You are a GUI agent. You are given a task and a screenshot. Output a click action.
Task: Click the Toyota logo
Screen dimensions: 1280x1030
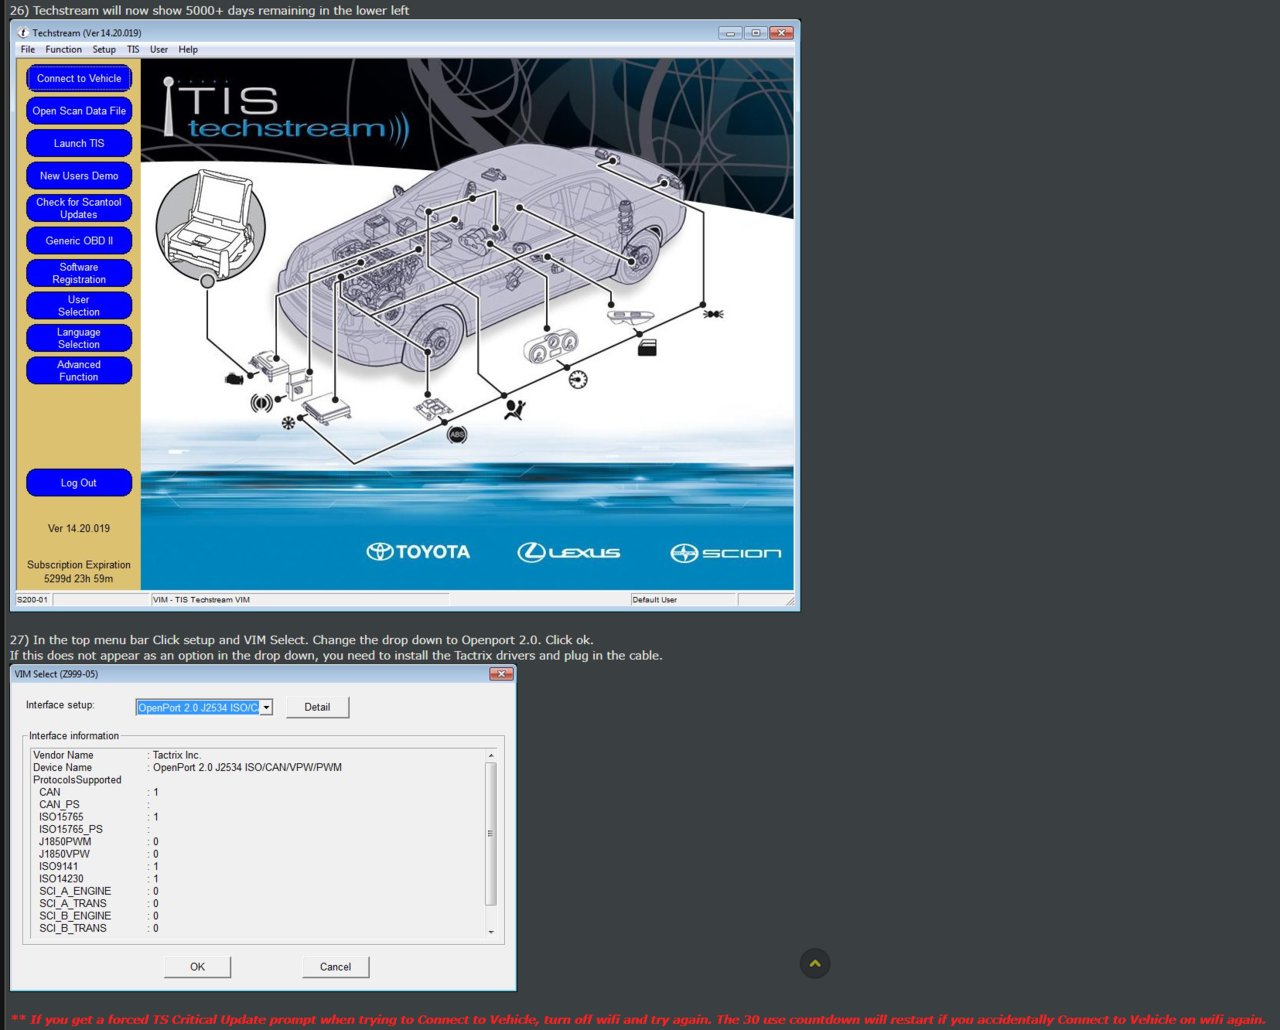pos(418,552)
